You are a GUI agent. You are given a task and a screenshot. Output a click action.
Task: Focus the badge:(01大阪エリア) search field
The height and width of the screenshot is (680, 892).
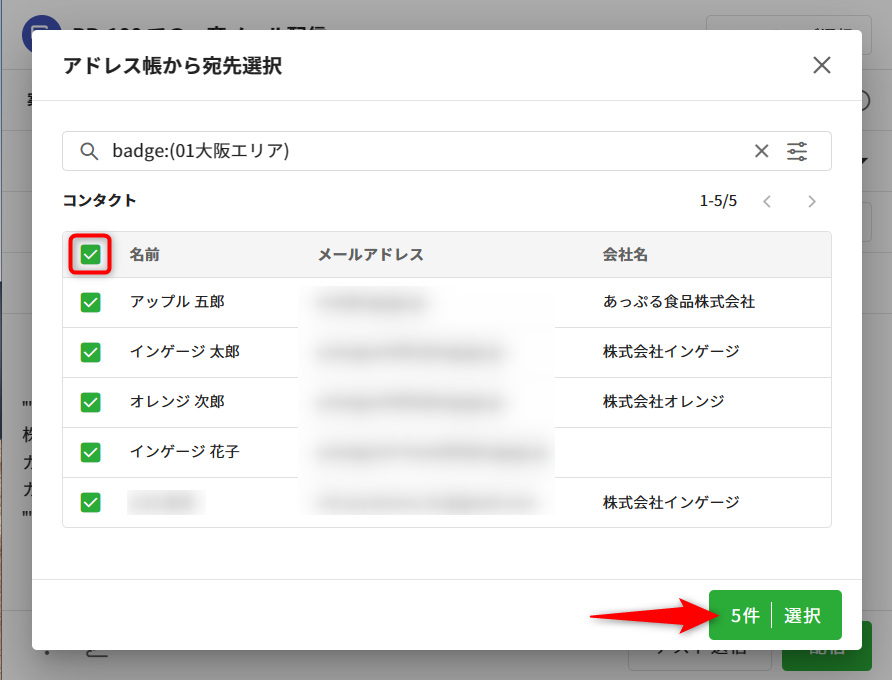pyautogui.click(x=420, y=151)
